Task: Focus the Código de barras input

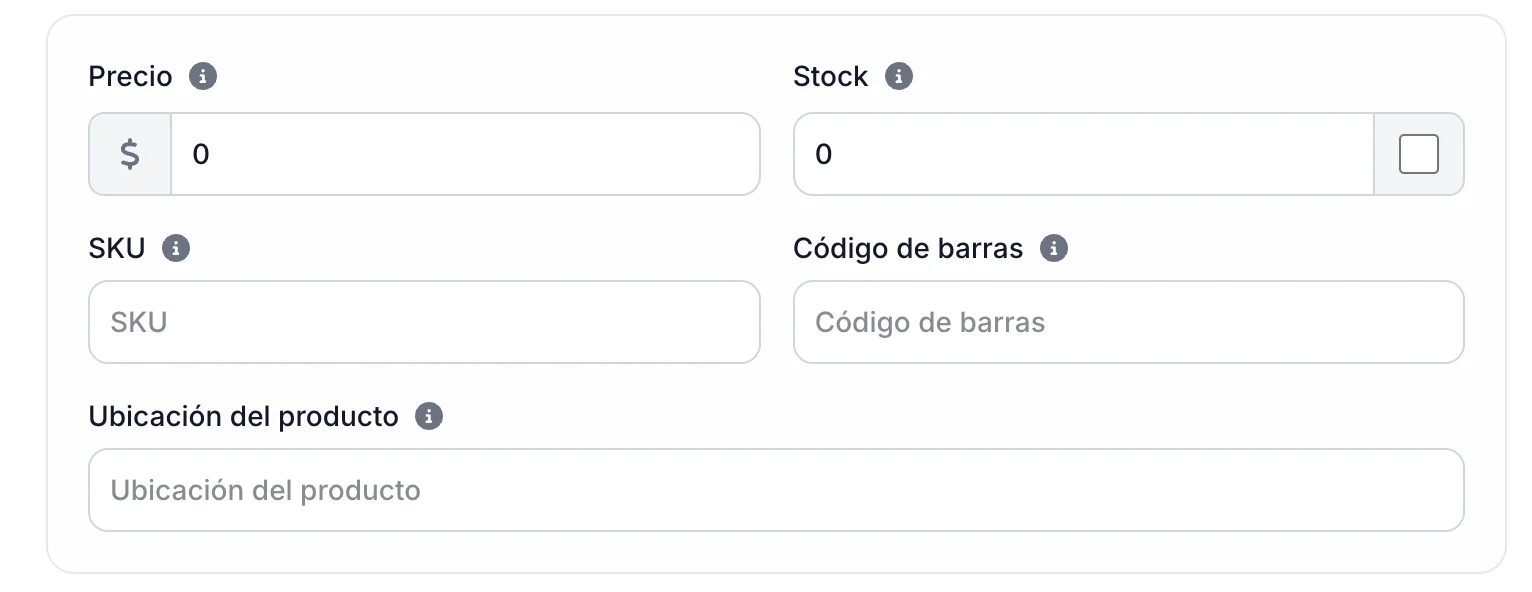Action: (x=1128, y=322)
